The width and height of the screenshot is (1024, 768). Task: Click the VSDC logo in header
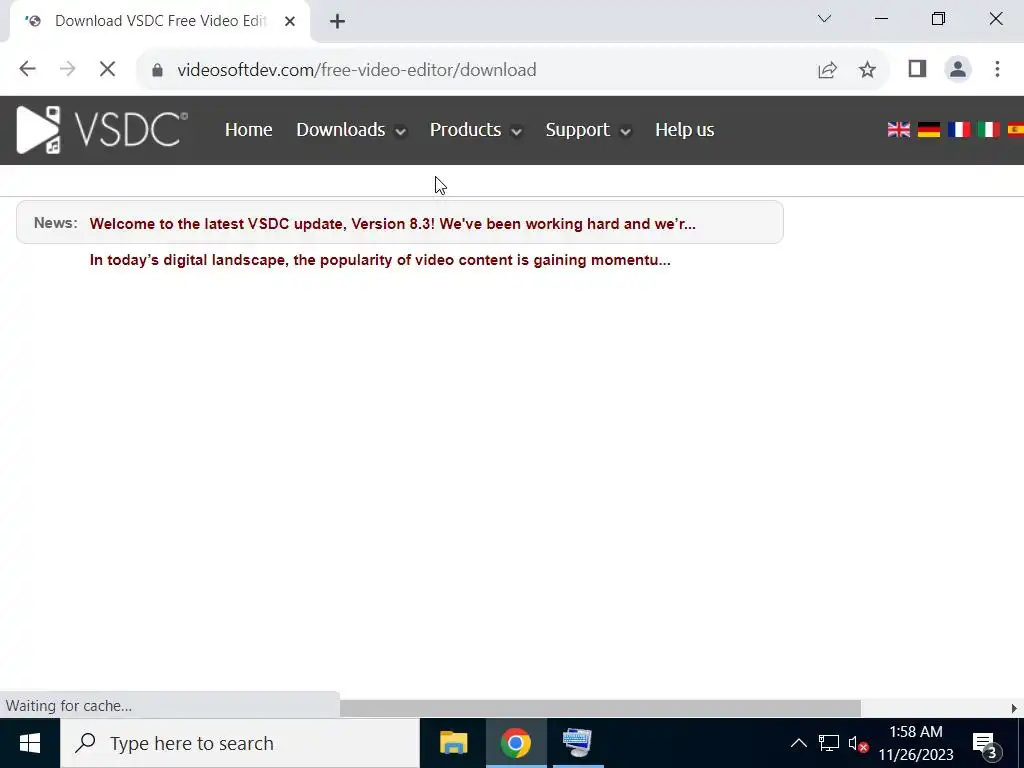(x=102, y=129)
